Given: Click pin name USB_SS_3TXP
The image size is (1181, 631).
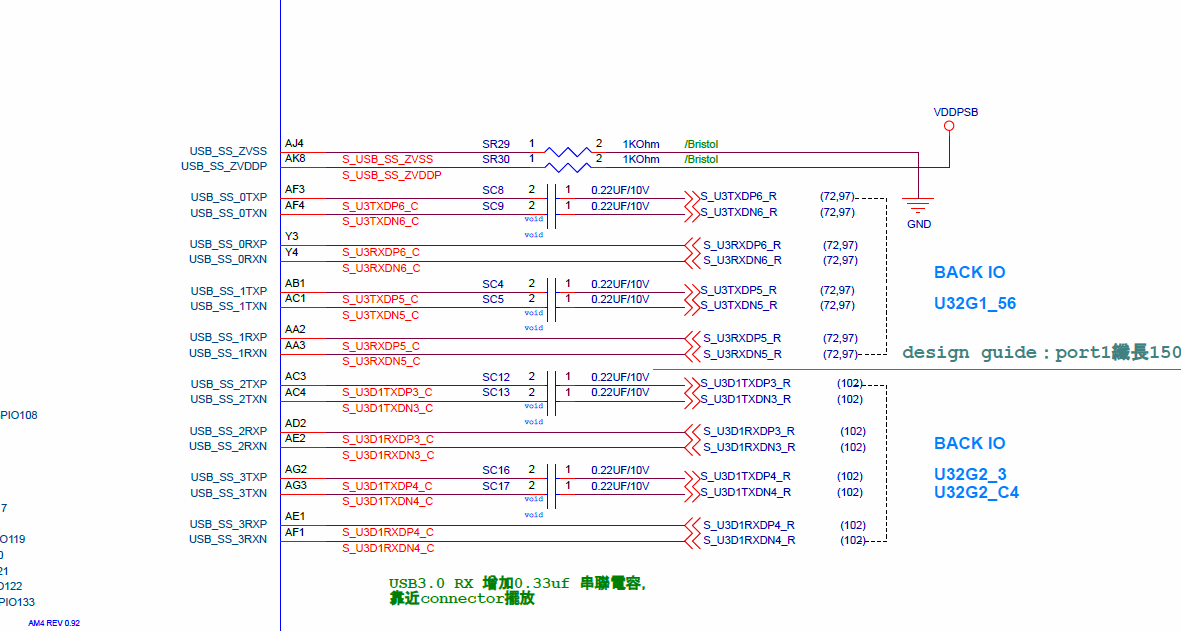Looking at the screenshot, I should [x=228, y=477].
